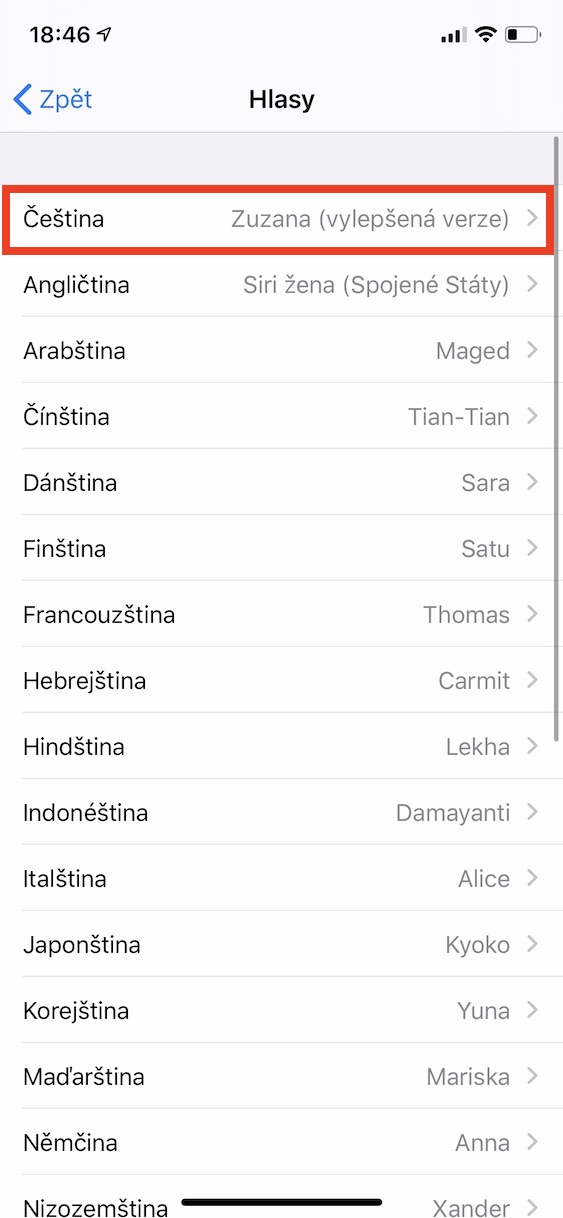
Task: Tap the chevron next to Satu
Action: coord(532,548)
